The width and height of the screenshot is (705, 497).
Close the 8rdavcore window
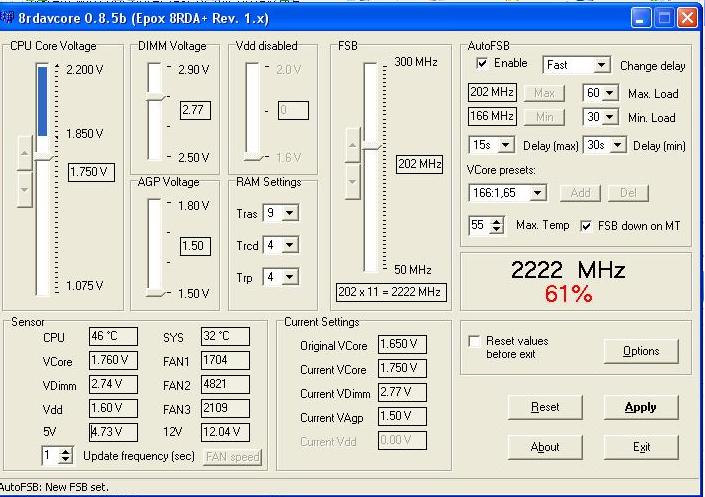point(687,18)
